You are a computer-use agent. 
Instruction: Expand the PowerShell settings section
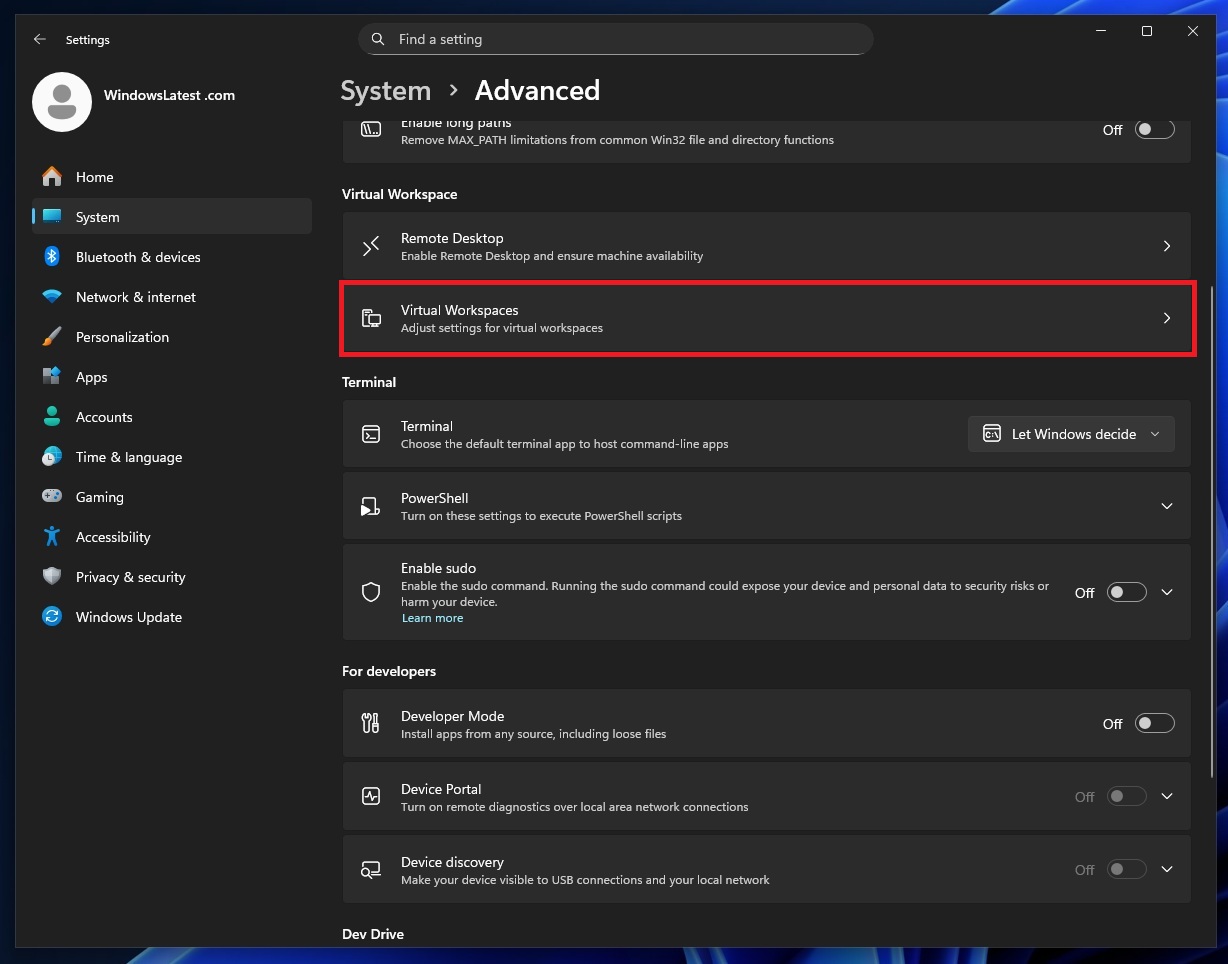(1166, 506)
